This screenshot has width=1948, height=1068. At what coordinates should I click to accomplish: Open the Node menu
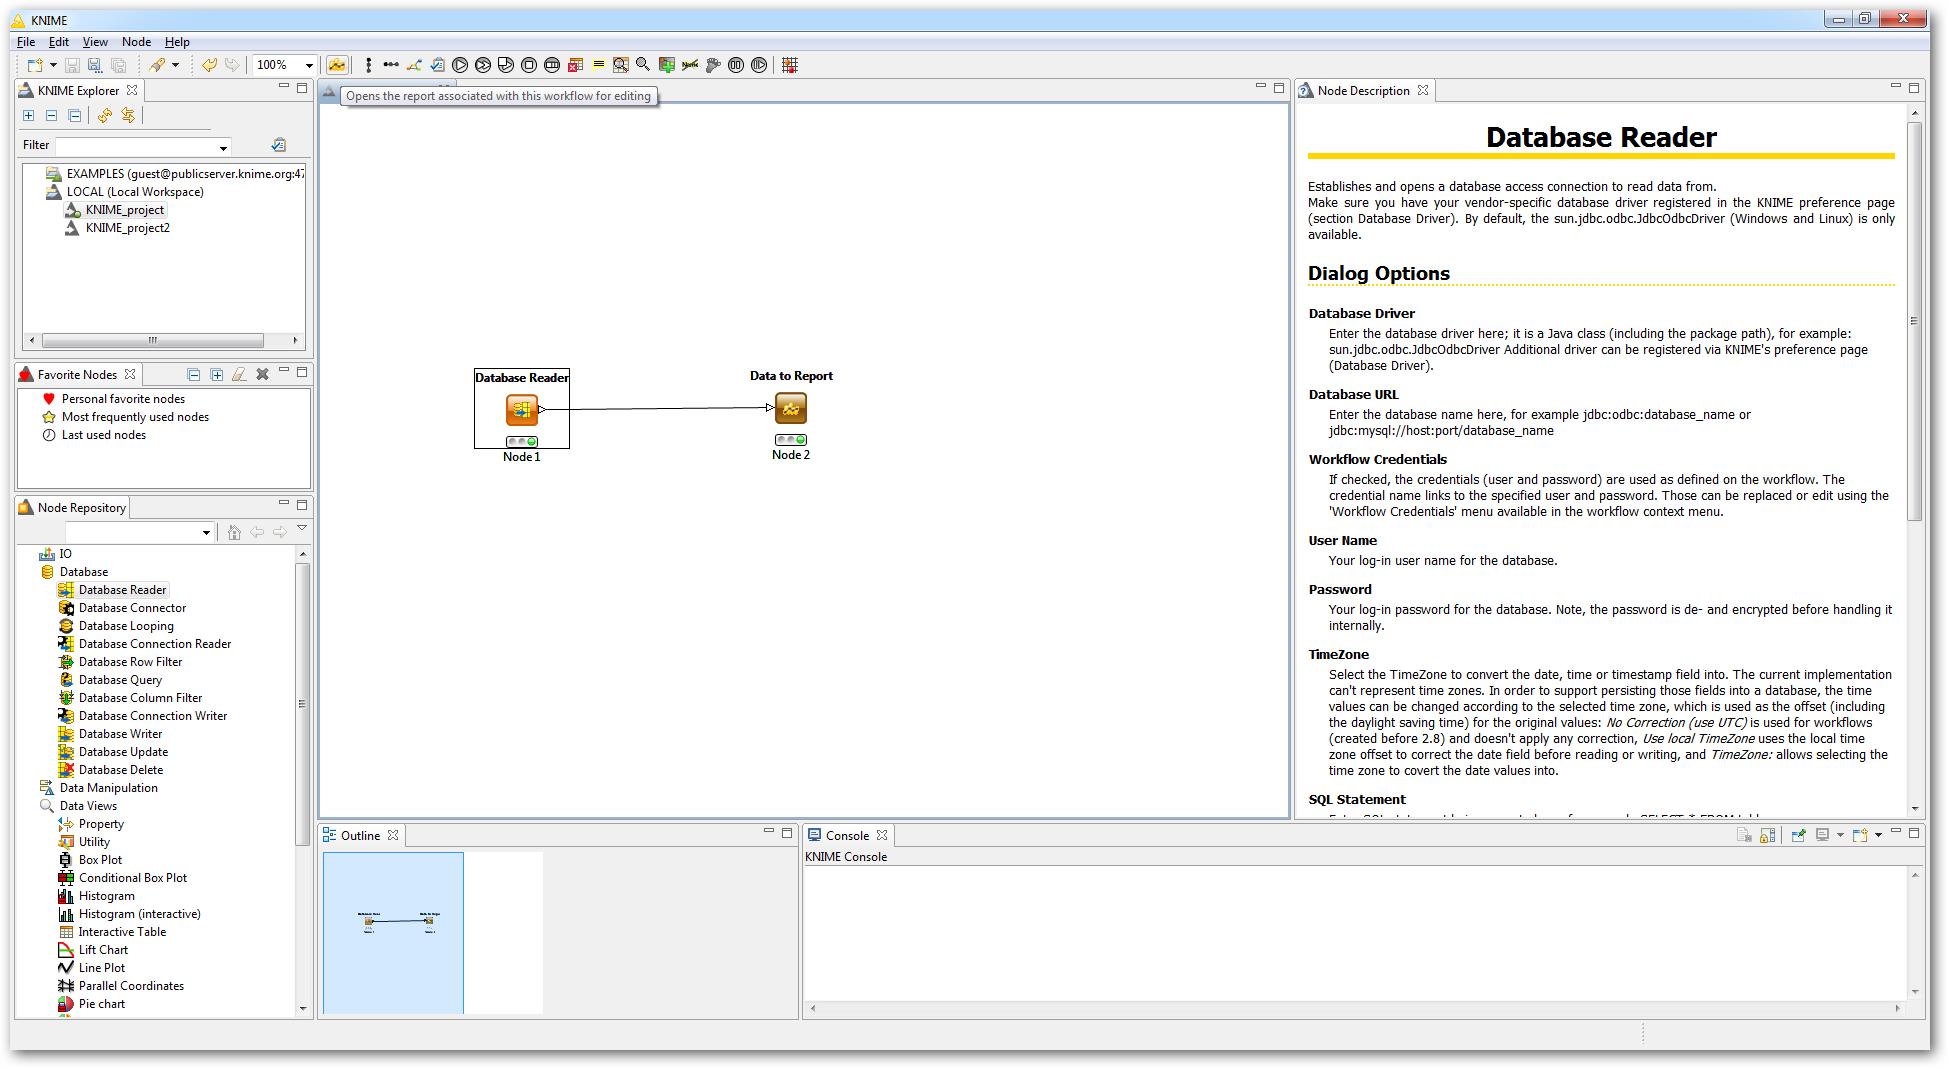[x=136, y=42]
